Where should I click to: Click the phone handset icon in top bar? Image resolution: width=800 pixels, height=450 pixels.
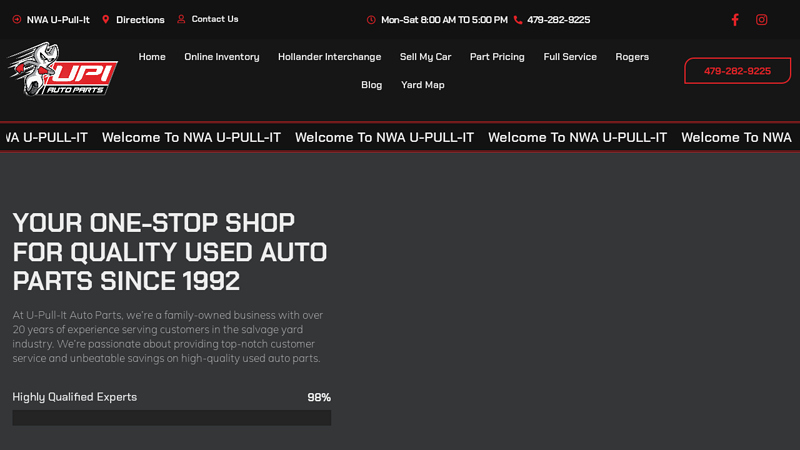click(518, 20)
